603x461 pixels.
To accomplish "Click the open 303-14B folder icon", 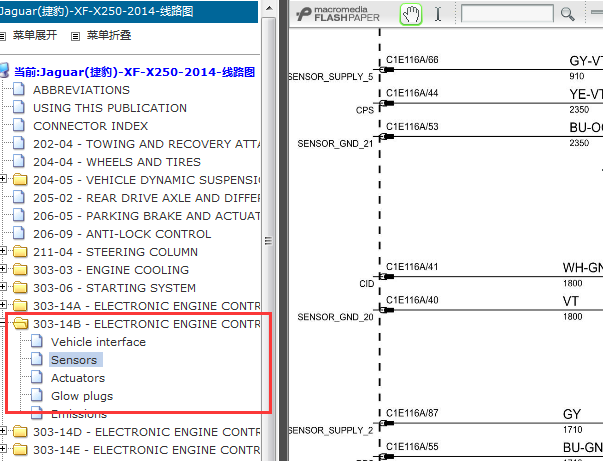I will (21, 324).
